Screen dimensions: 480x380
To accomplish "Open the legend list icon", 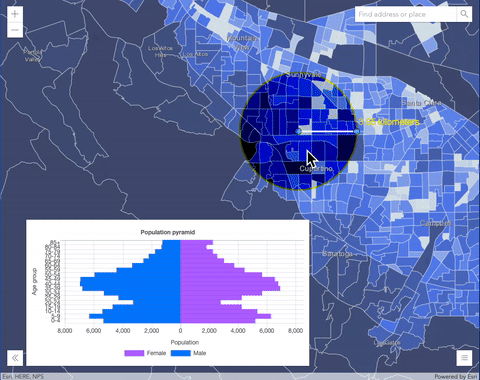I will coord(464,358).
